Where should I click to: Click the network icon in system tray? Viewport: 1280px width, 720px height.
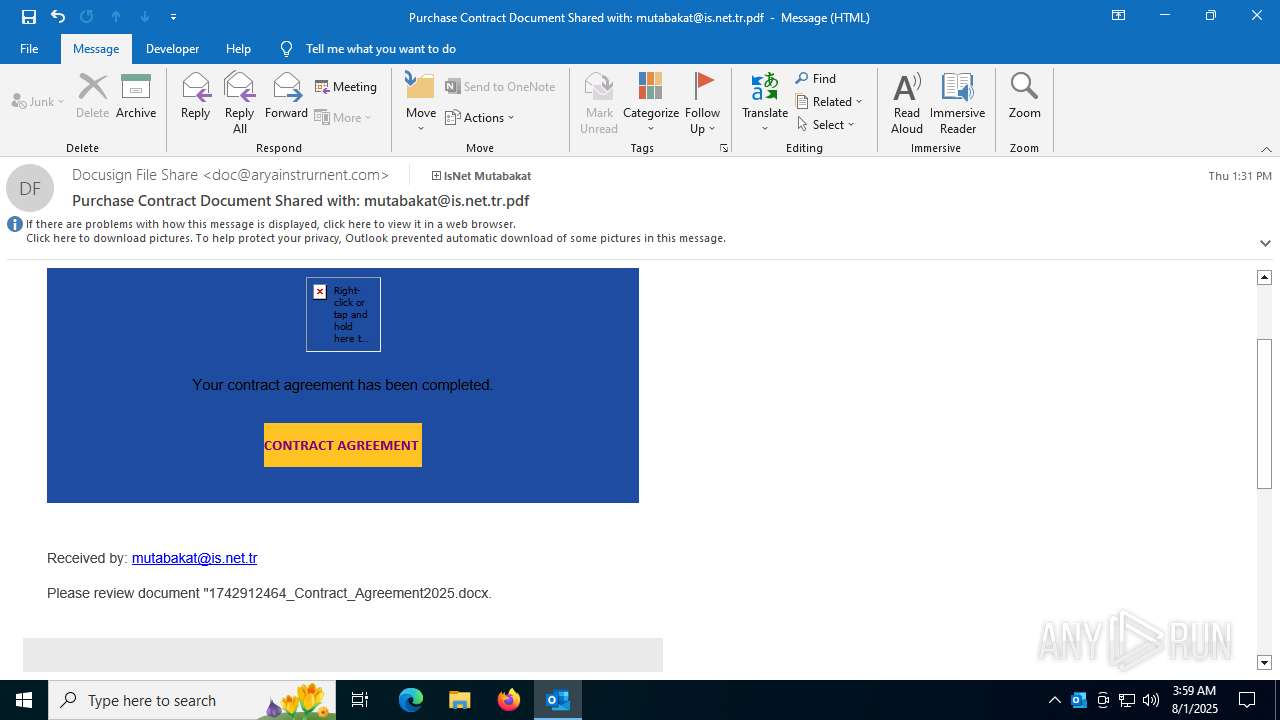pos(1127,700)
